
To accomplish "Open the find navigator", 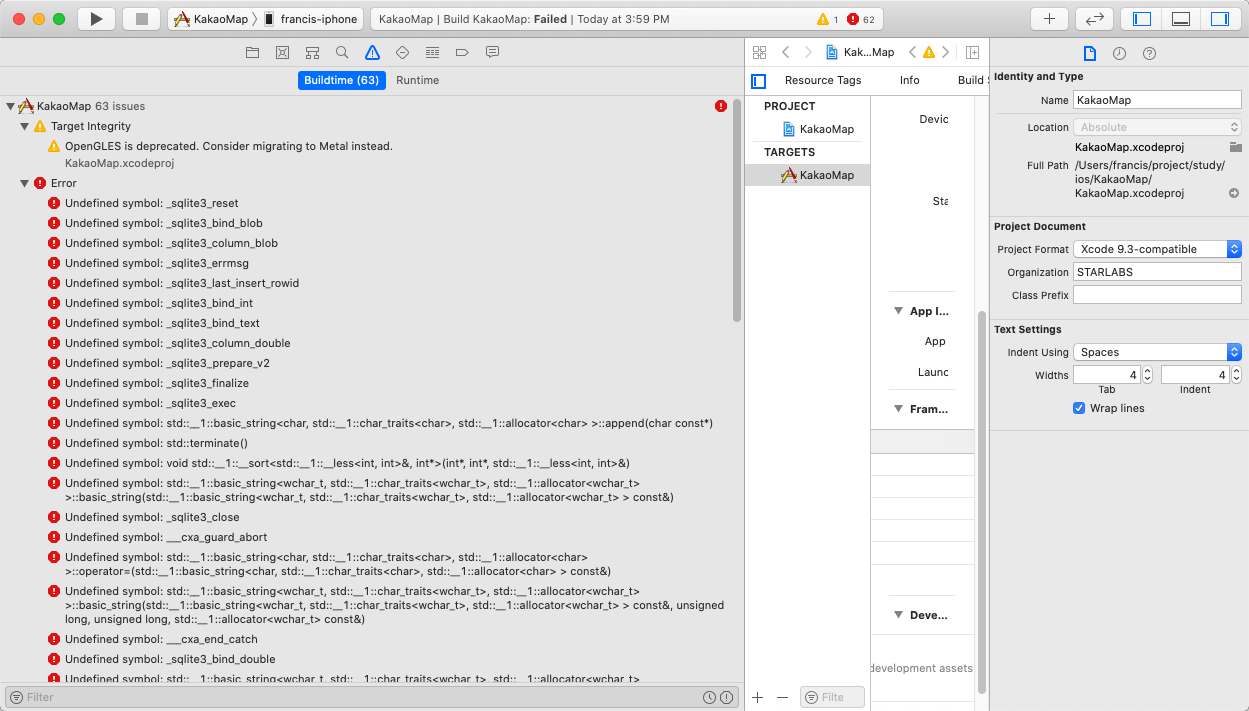I will [342, 52].
